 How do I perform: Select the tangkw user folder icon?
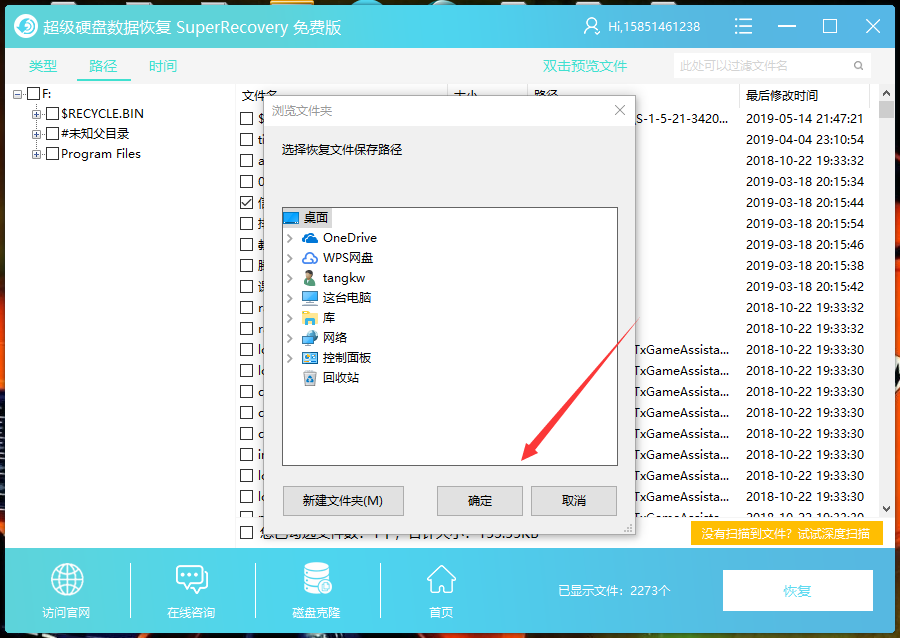click(310, 278)
